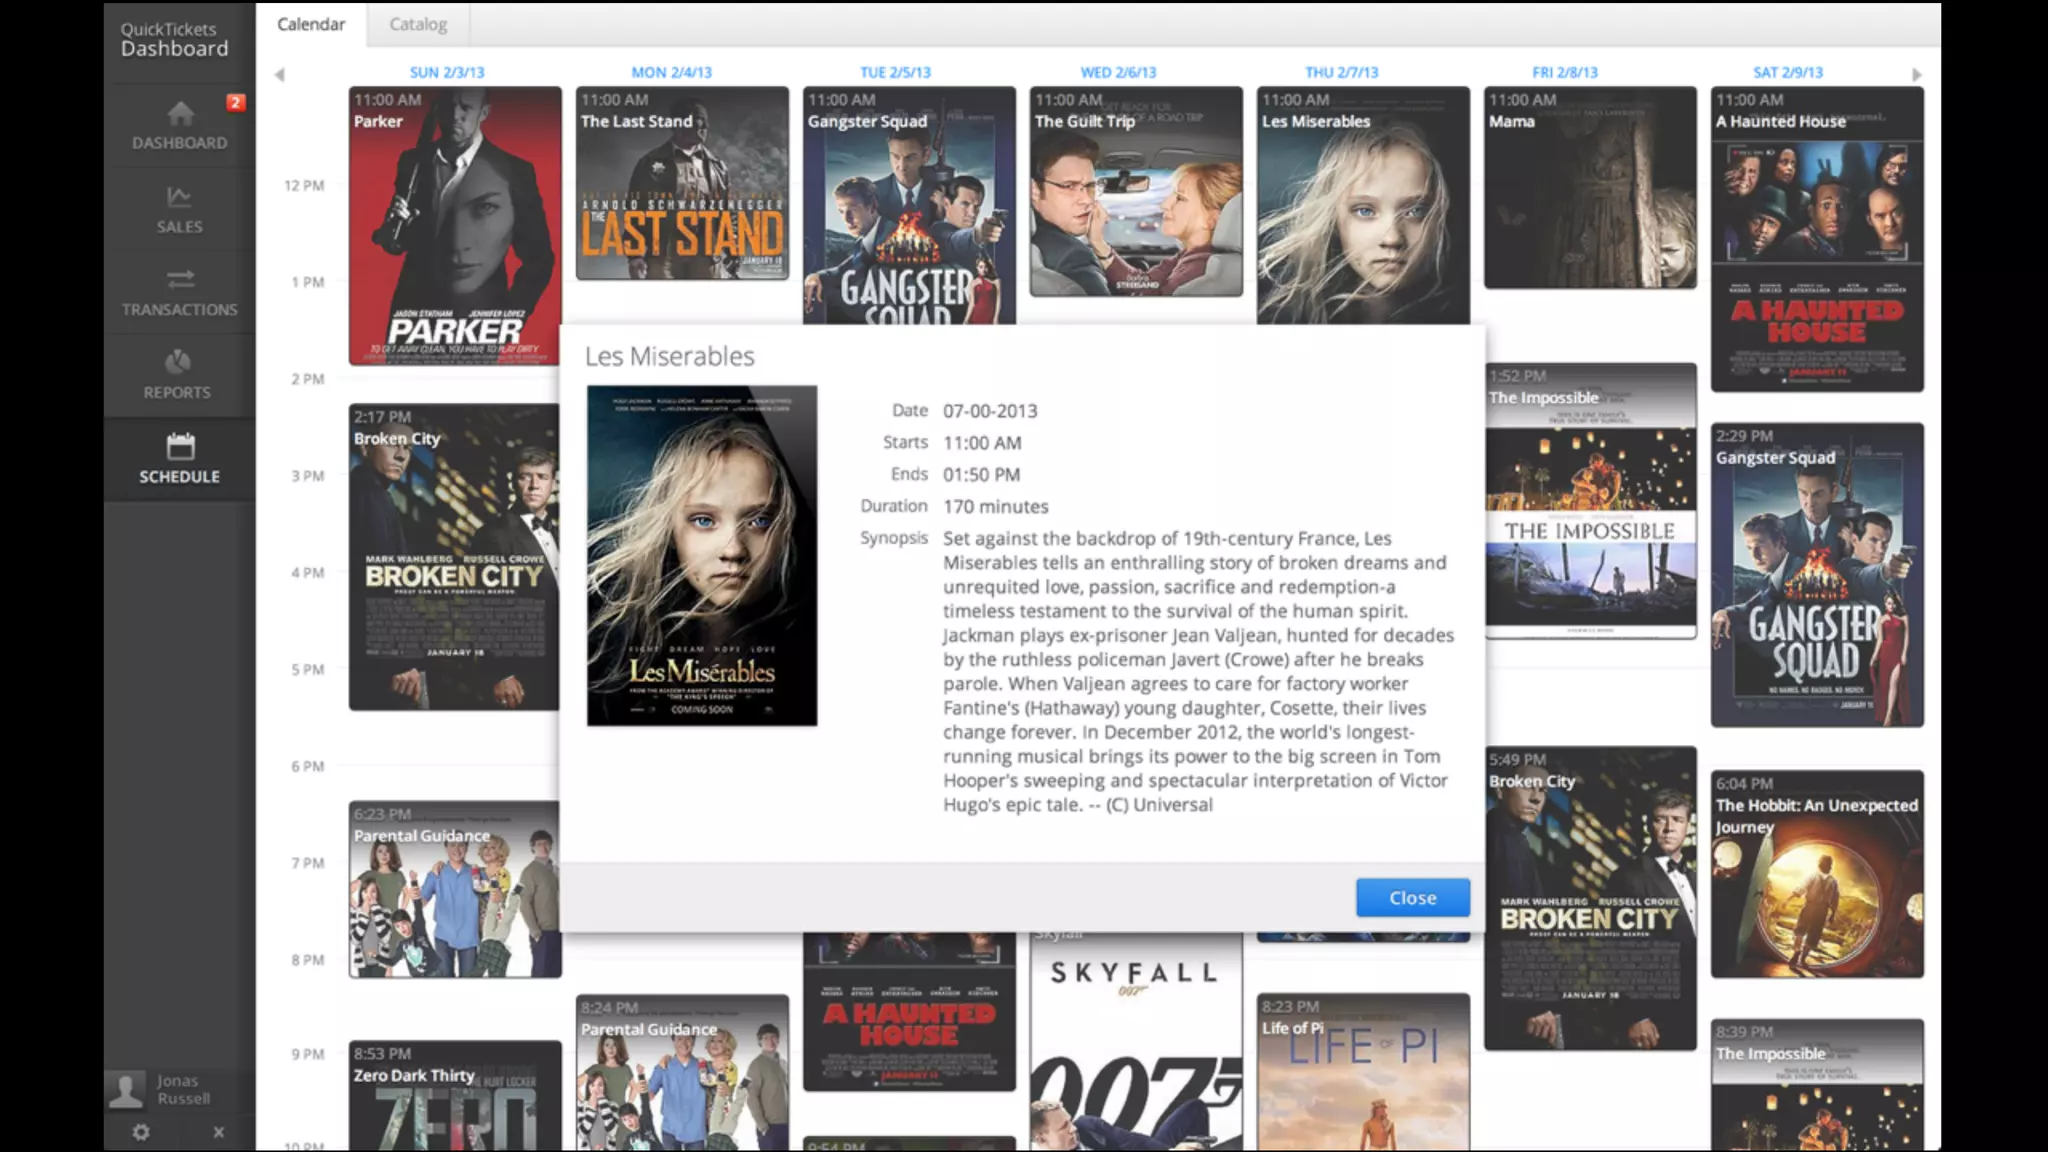Open A Haunted House Saturday showing
Screen dimensions: 2048x1152
click(1816, 238)
